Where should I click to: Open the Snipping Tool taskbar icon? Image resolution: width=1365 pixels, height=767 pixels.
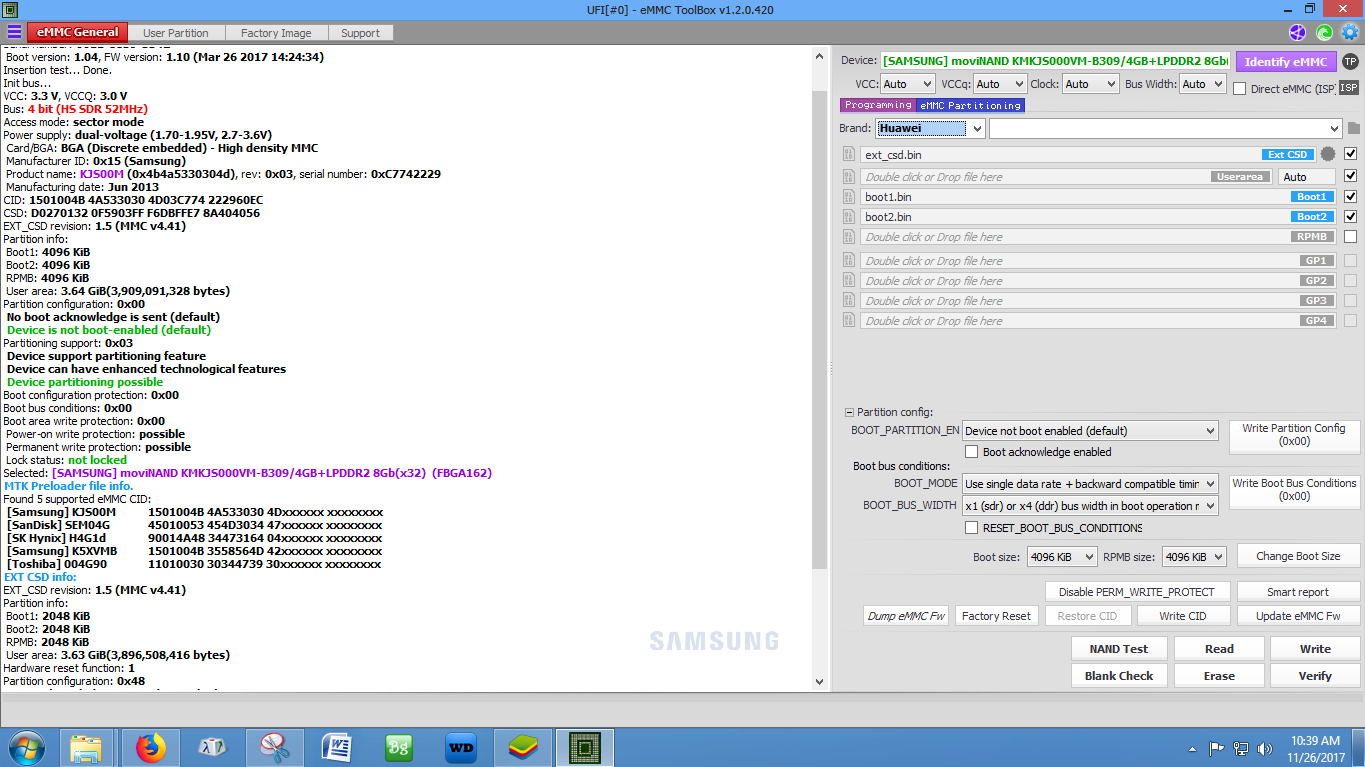point(275,747)
